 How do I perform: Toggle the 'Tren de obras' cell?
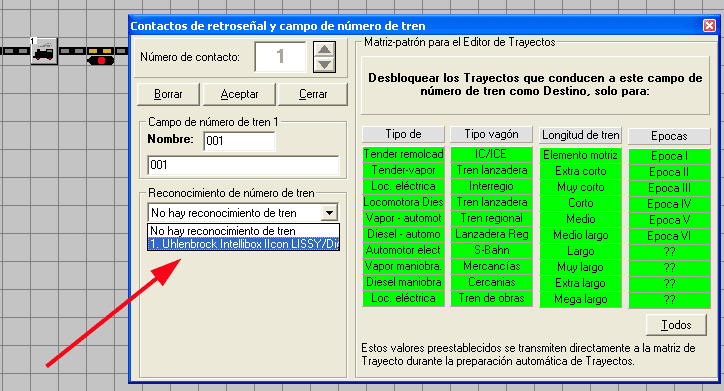click(x=491, y=298)
